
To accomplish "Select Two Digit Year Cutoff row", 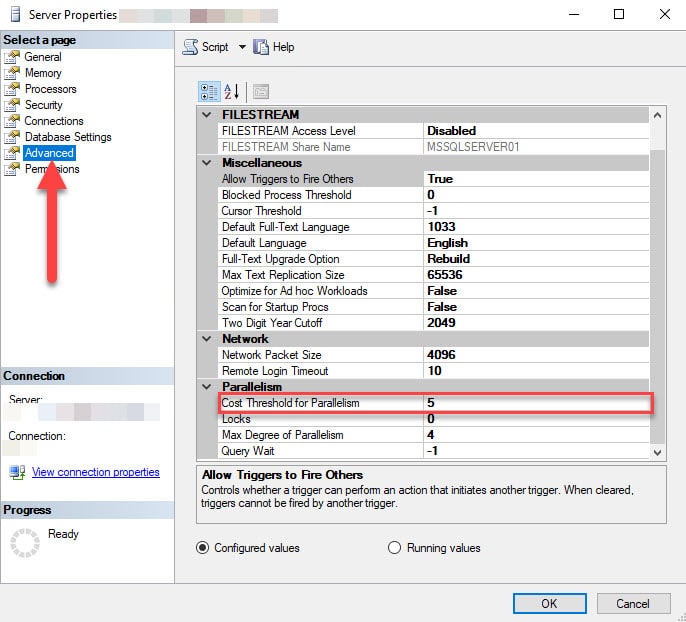I will point(433,323).
